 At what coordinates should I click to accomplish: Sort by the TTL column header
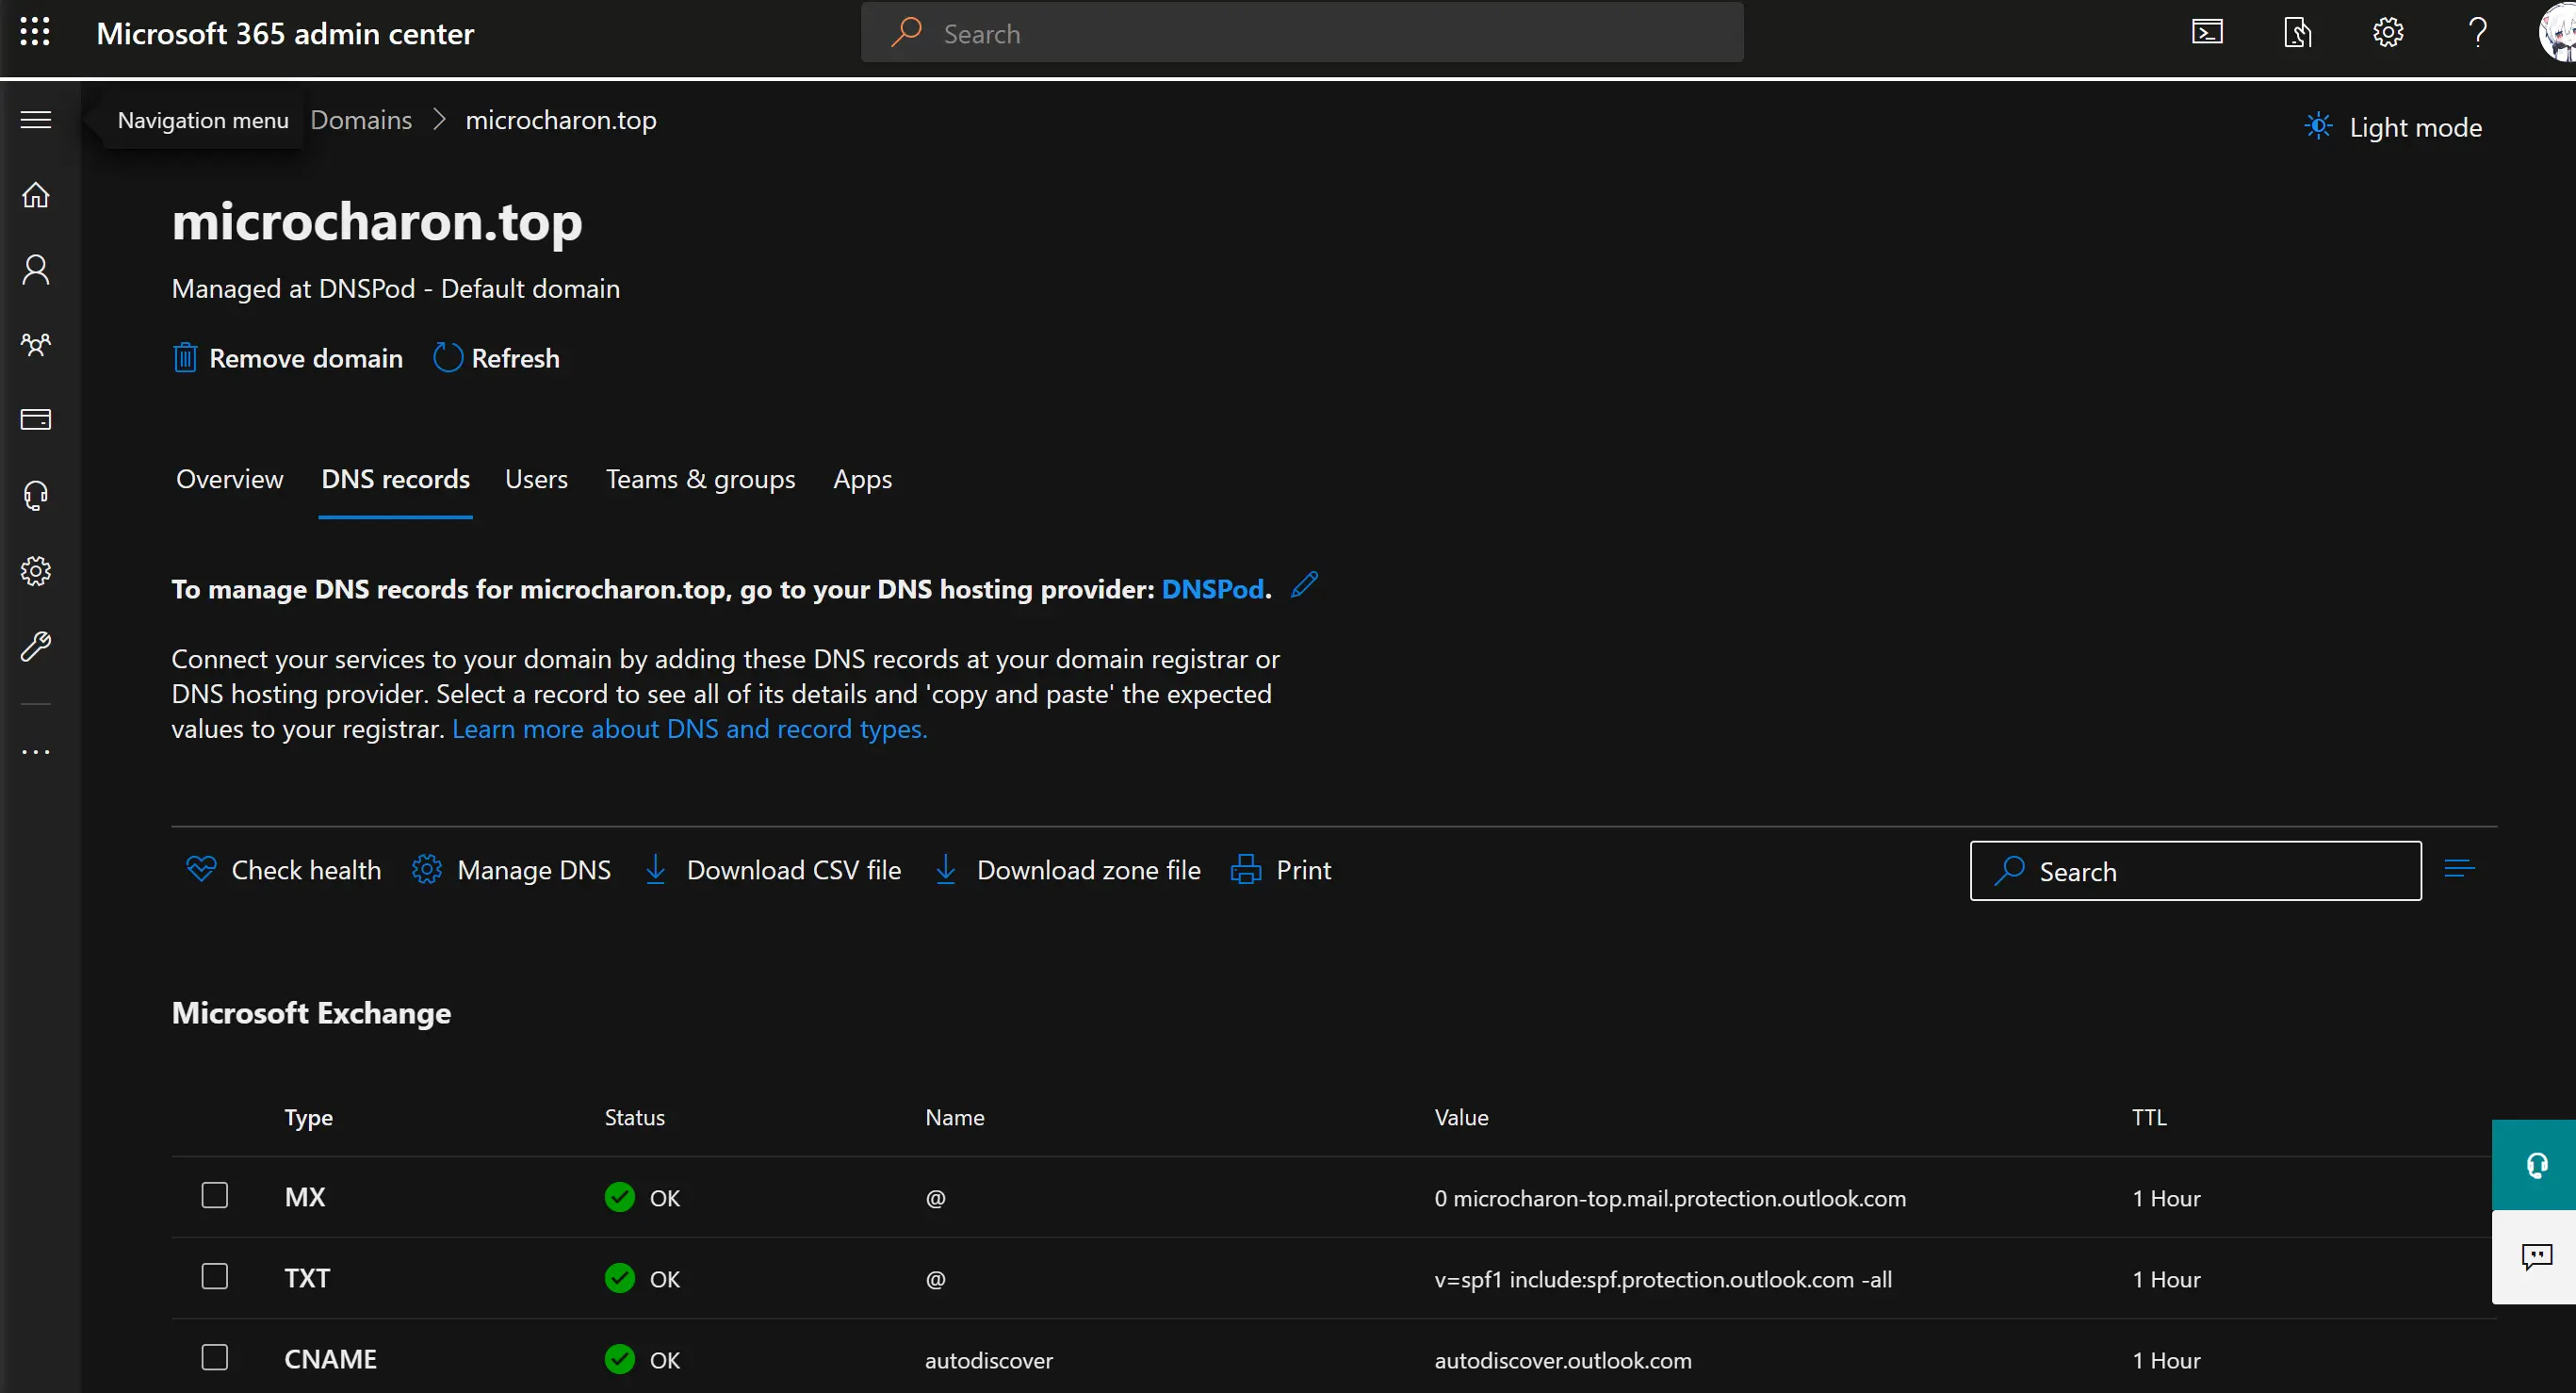coord(2149,1117)
